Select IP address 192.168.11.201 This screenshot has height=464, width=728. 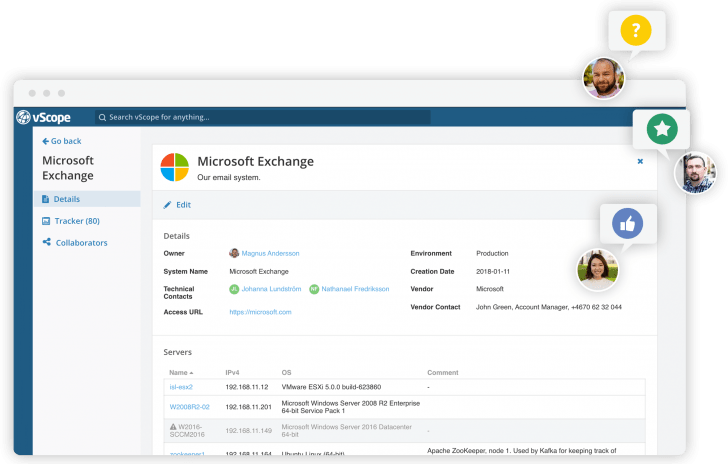248,407
